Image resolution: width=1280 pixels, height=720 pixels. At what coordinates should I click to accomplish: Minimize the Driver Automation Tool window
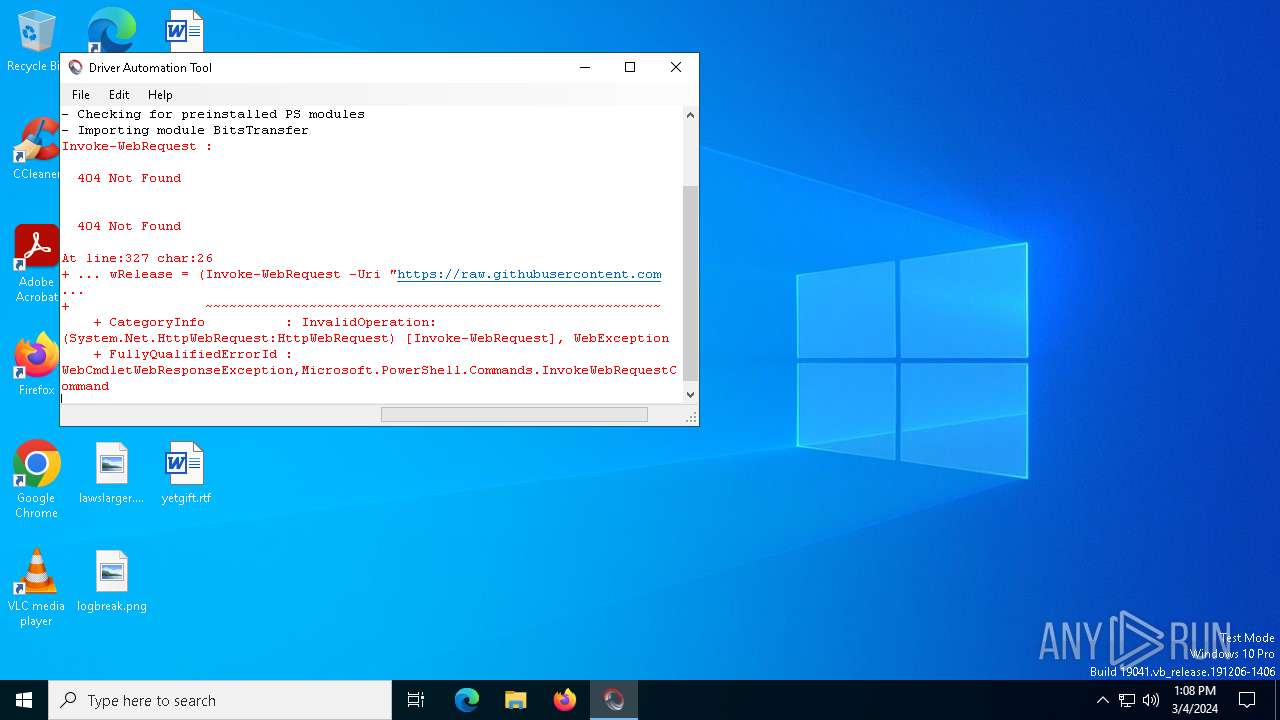(584, 67)
